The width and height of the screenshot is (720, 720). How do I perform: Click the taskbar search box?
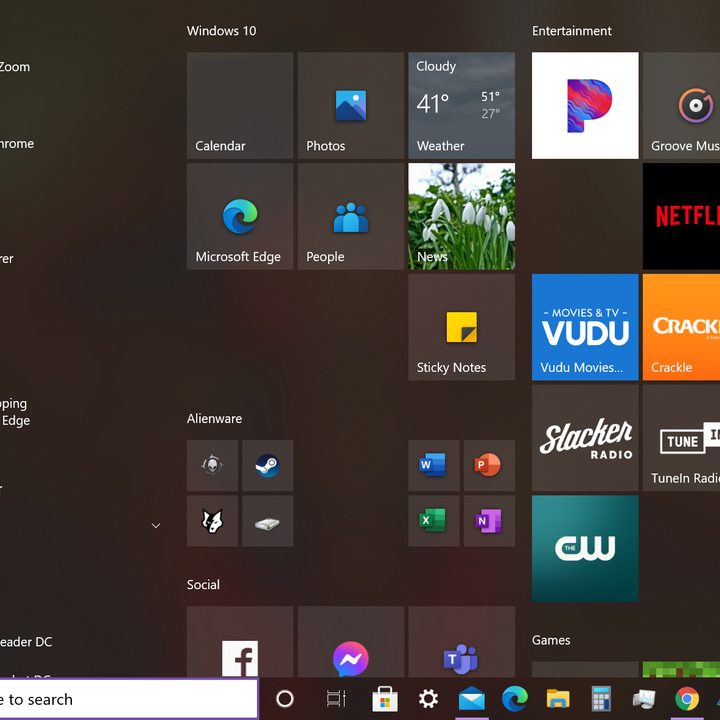tap(129, 699)
